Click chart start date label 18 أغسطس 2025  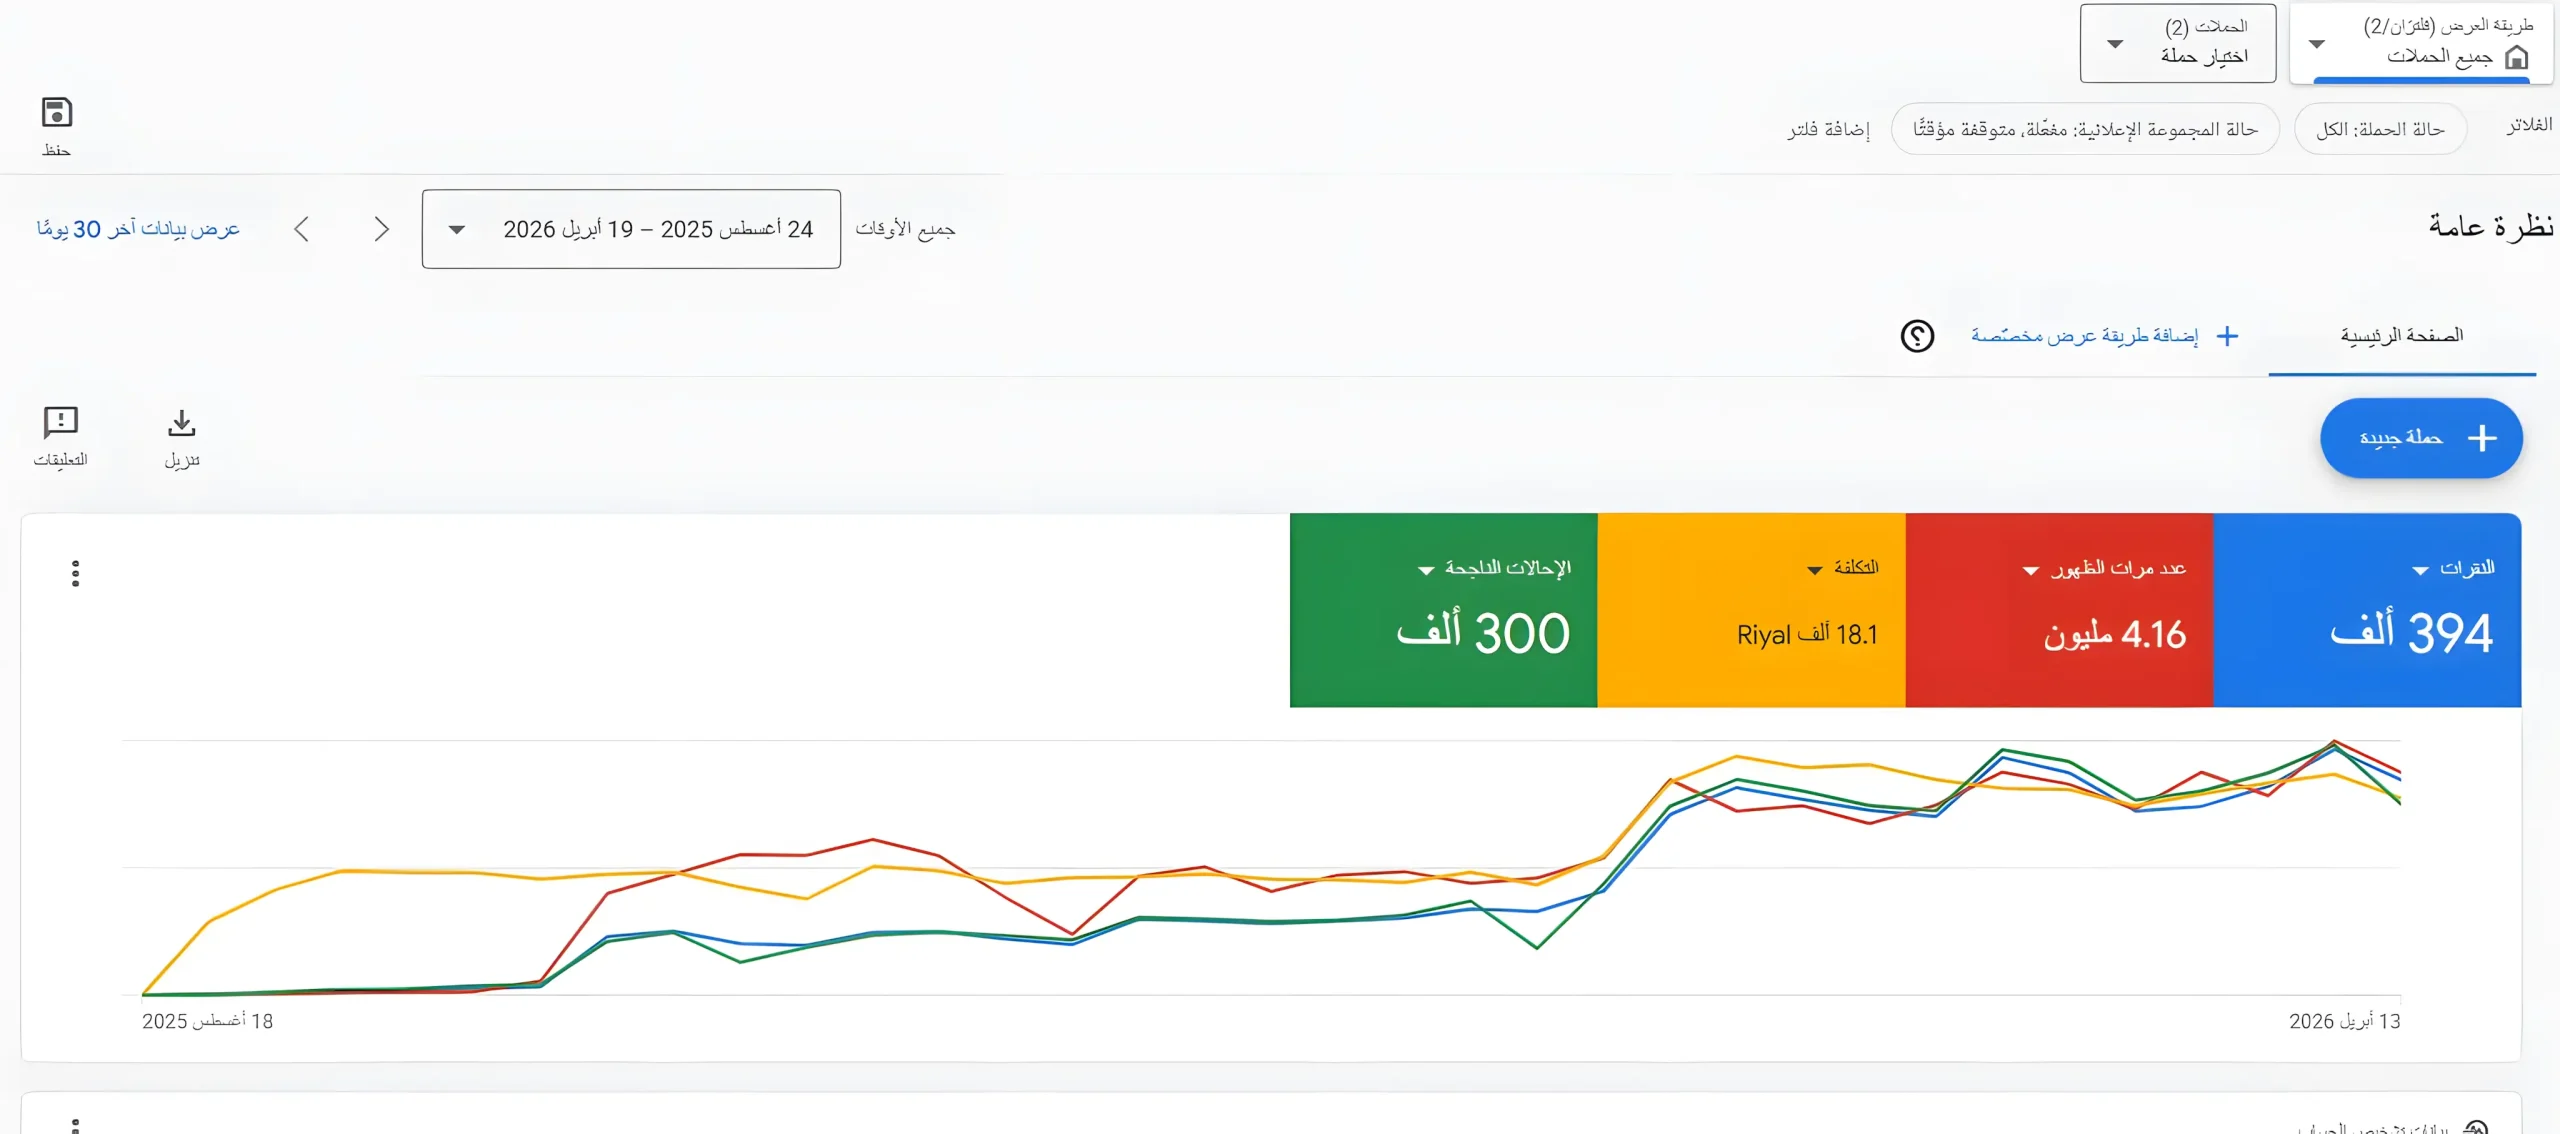pos(207,1021)
